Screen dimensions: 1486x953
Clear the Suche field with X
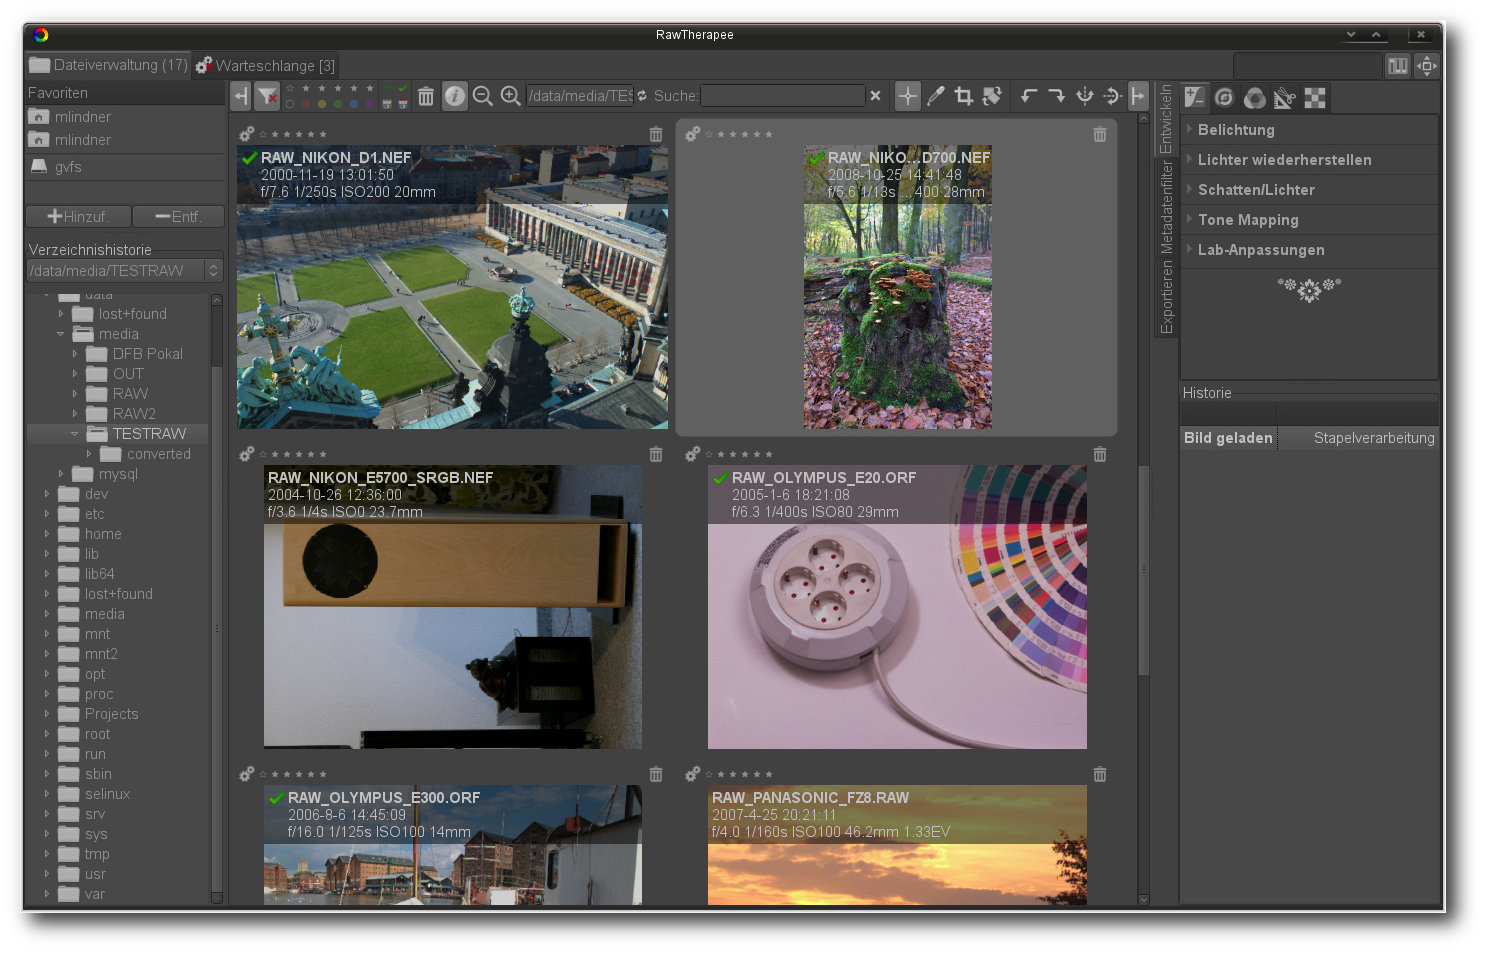tap(875, 96)
